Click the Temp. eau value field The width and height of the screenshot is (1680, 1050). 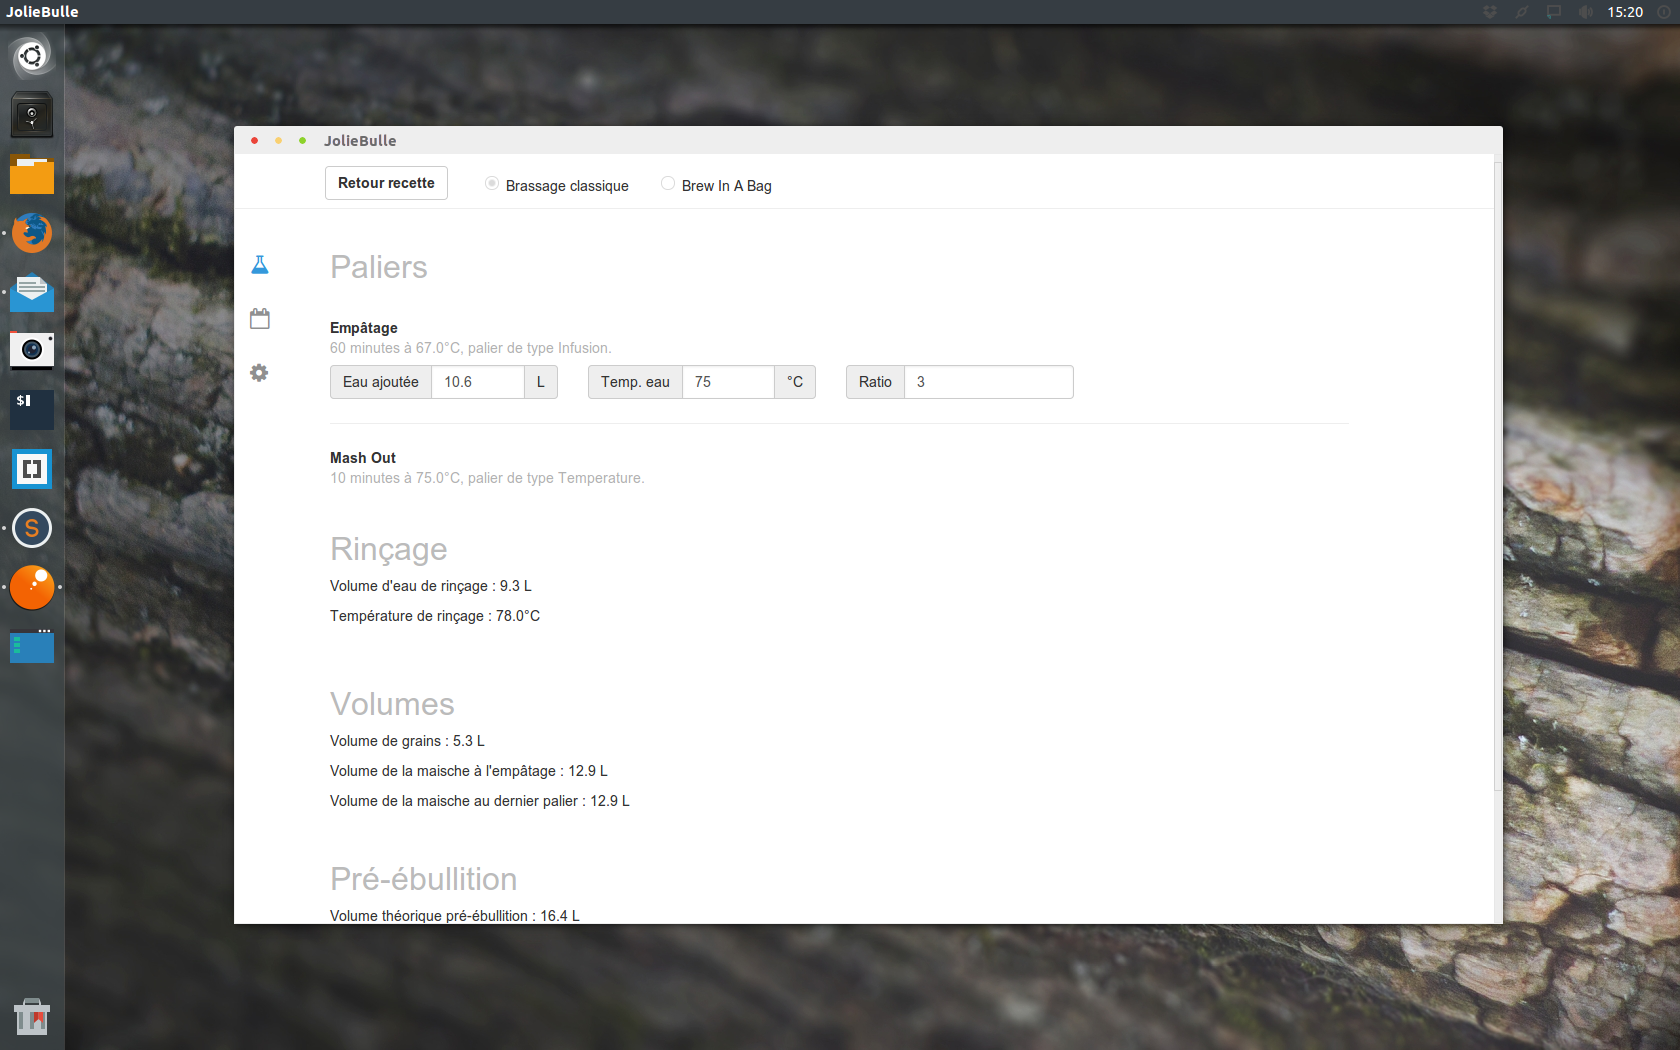[x=728, y=382]
